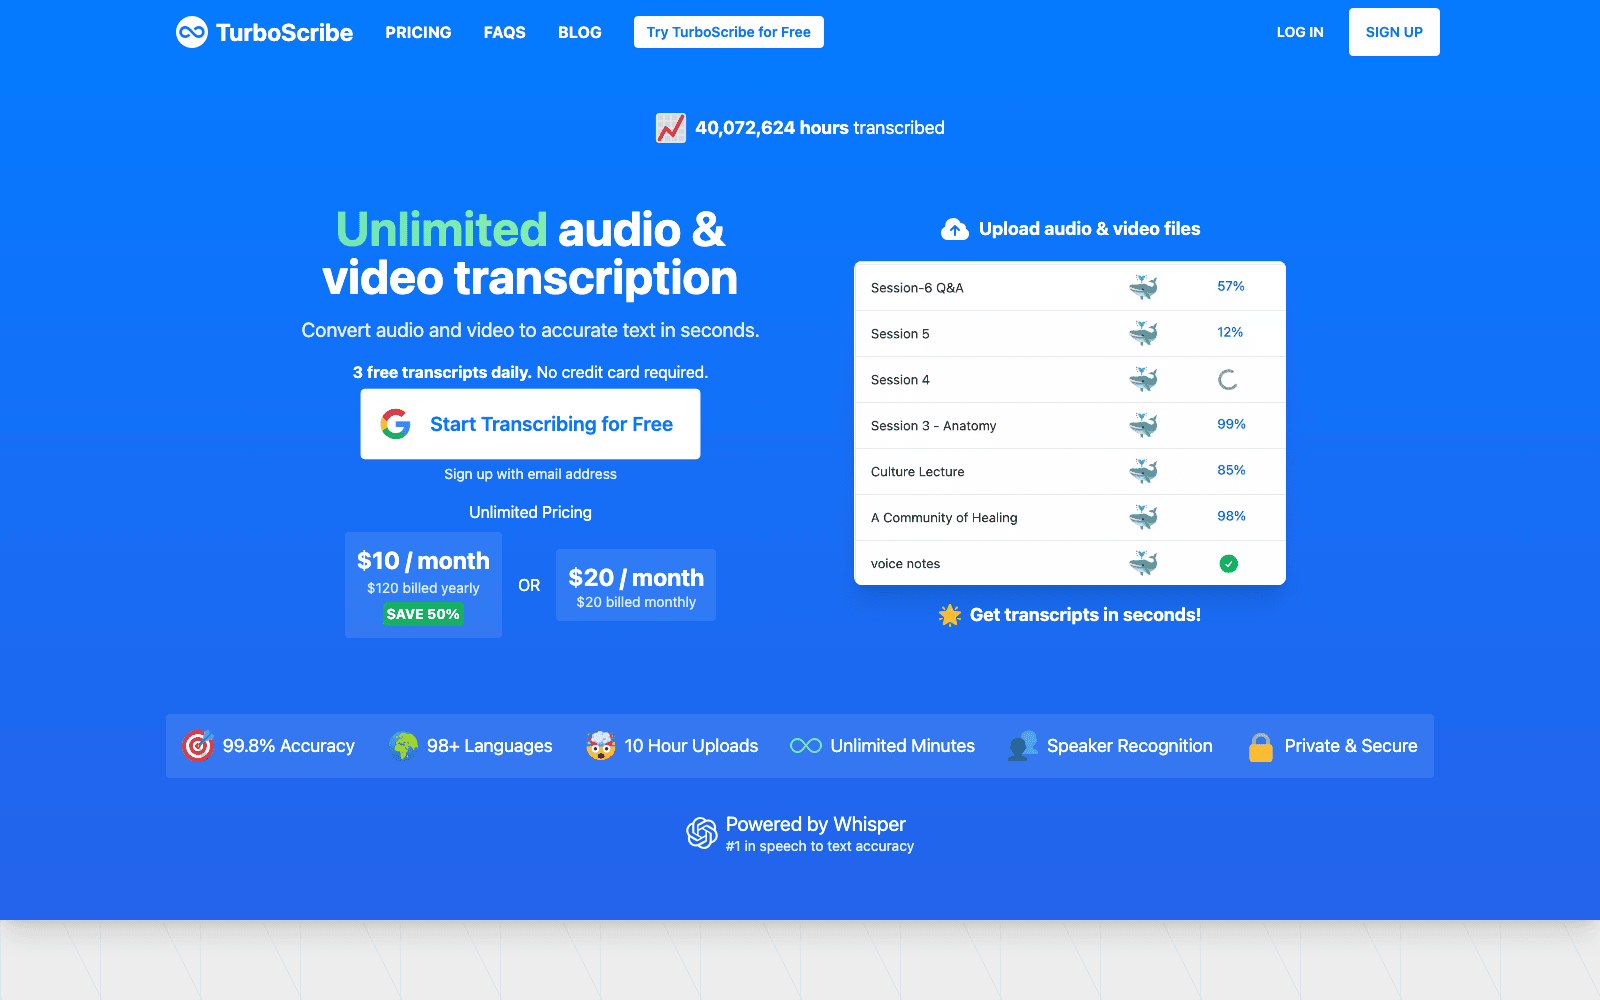Click the SAVE 50% badge
1600x1000 pixels.
point(423,614)
